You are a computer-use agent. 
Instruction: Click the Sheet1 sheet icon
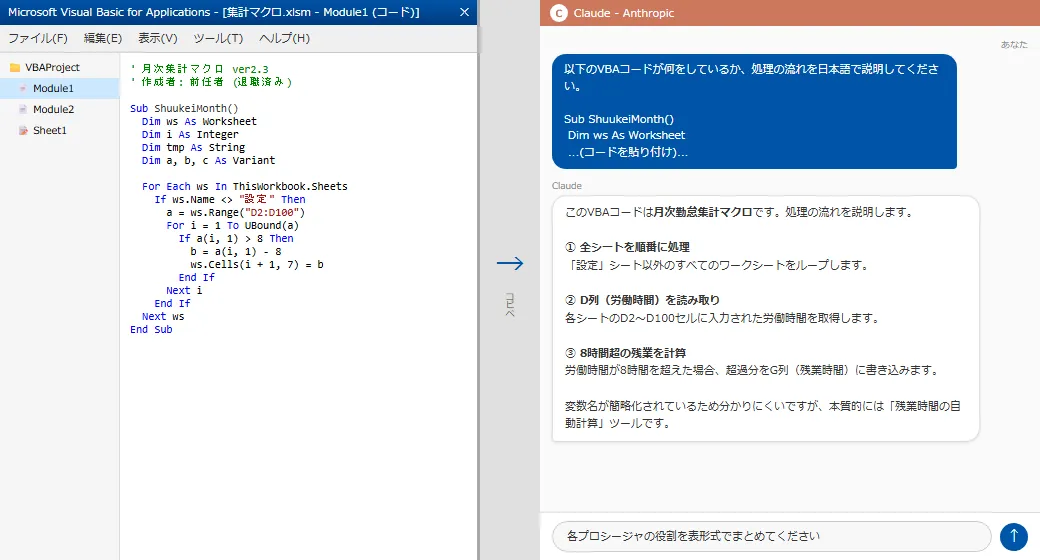23,131
